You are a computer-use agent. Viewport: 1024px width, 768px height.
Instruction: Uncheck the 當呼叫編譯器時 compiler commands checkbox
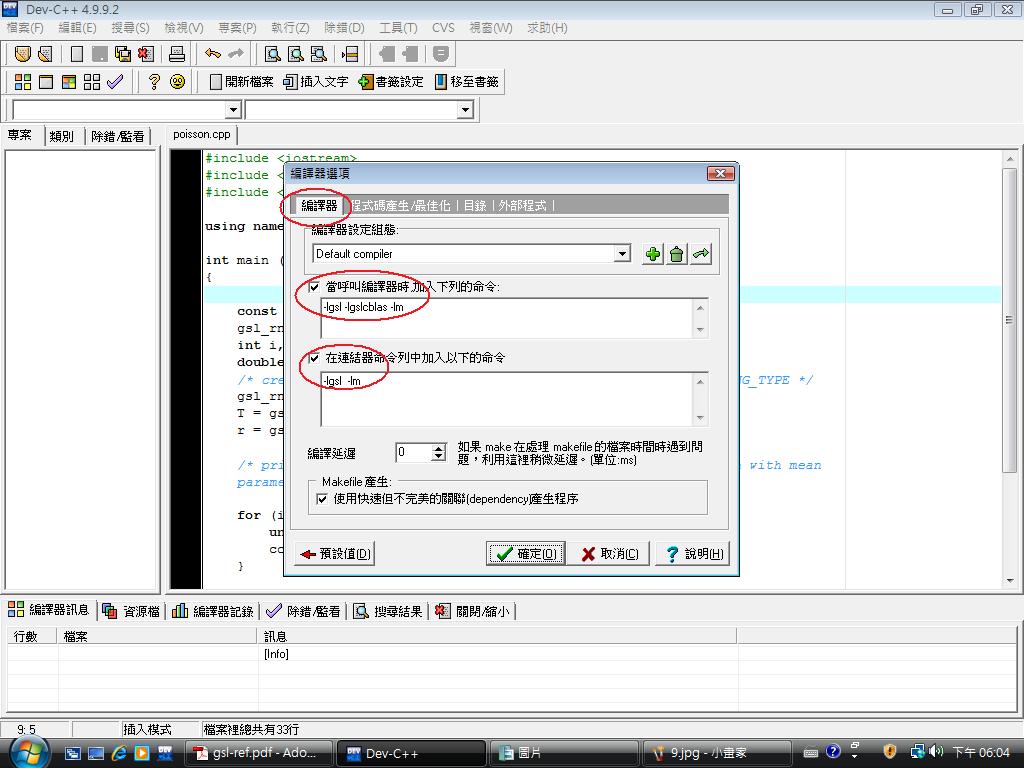point(315,287)
